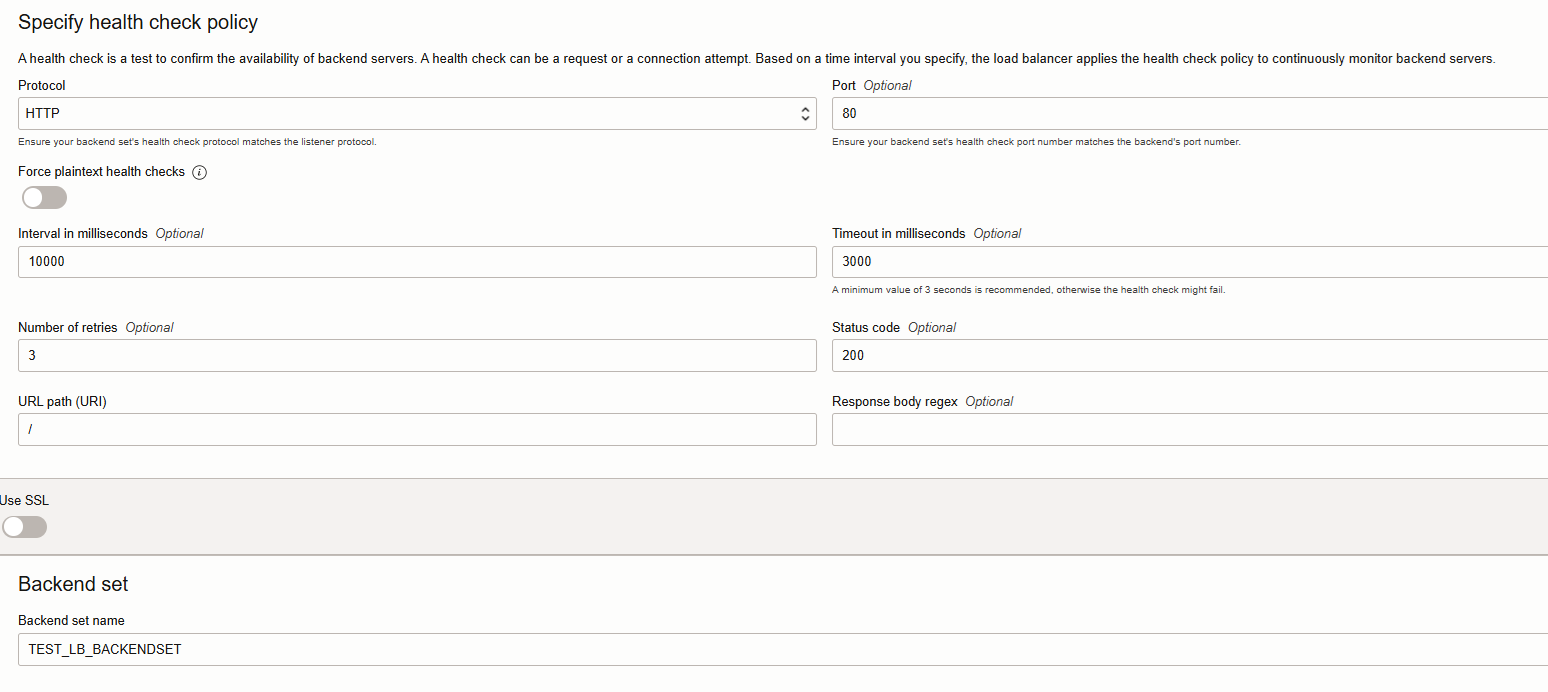Click the info icon beside Force plaintext health checks
The height and width of the screenshot is (692, 1548).
[199, 172]
